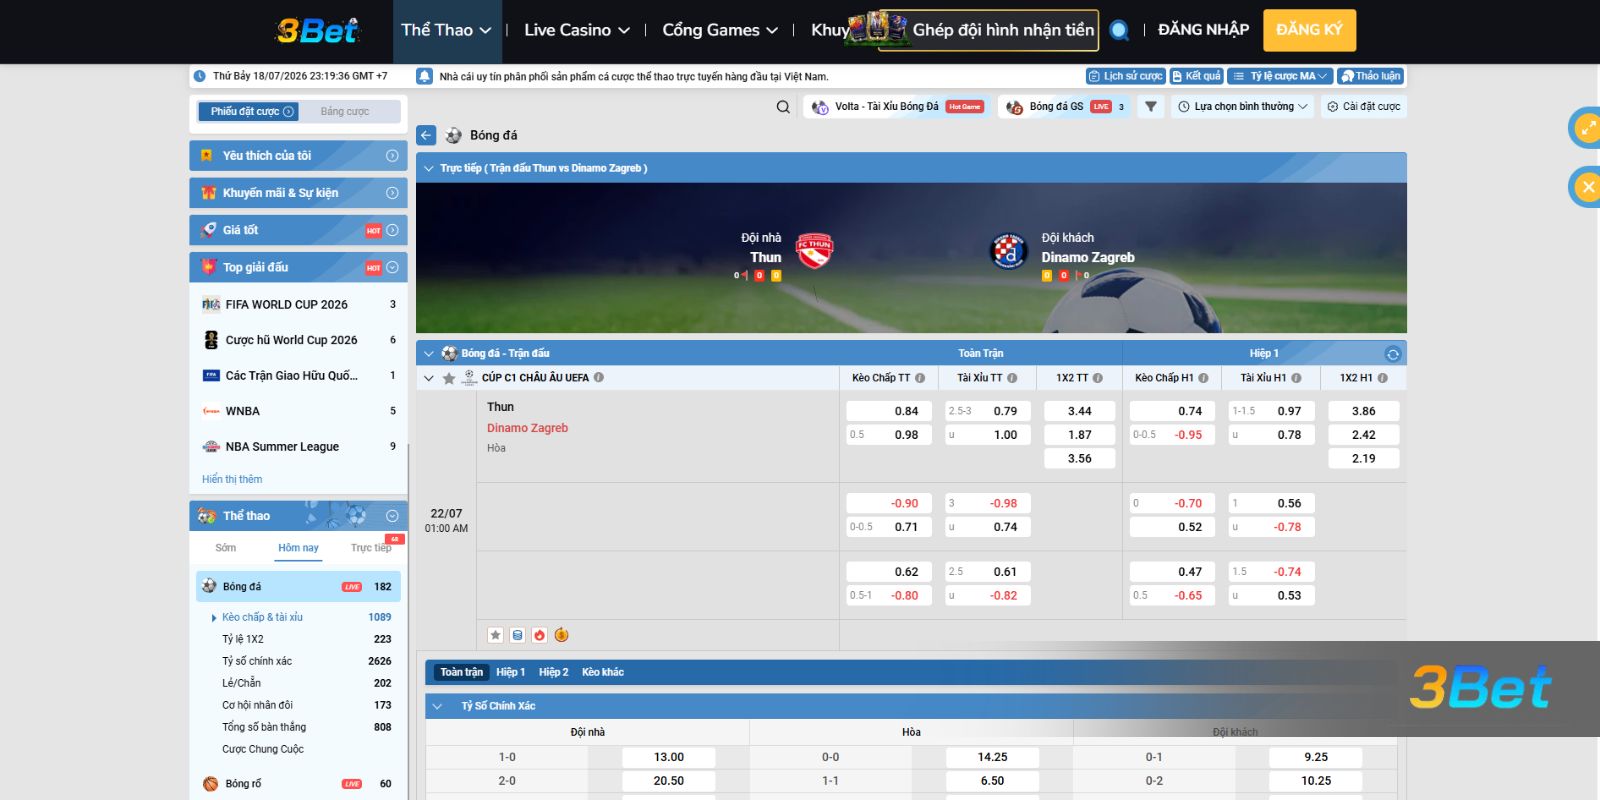1600x800 pixels.
Task: Open Cài đặt cược settings
Action: pyautogui.click(x=1364, y=107)
